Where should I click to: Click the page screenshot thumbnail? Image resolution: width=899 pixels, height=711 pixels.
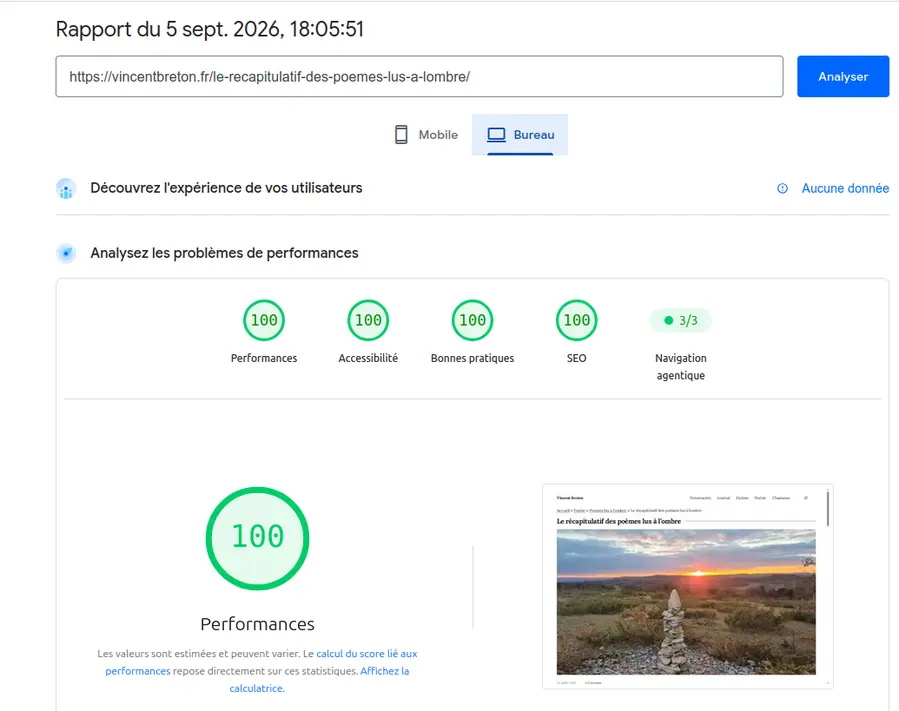tap(687, 586)
